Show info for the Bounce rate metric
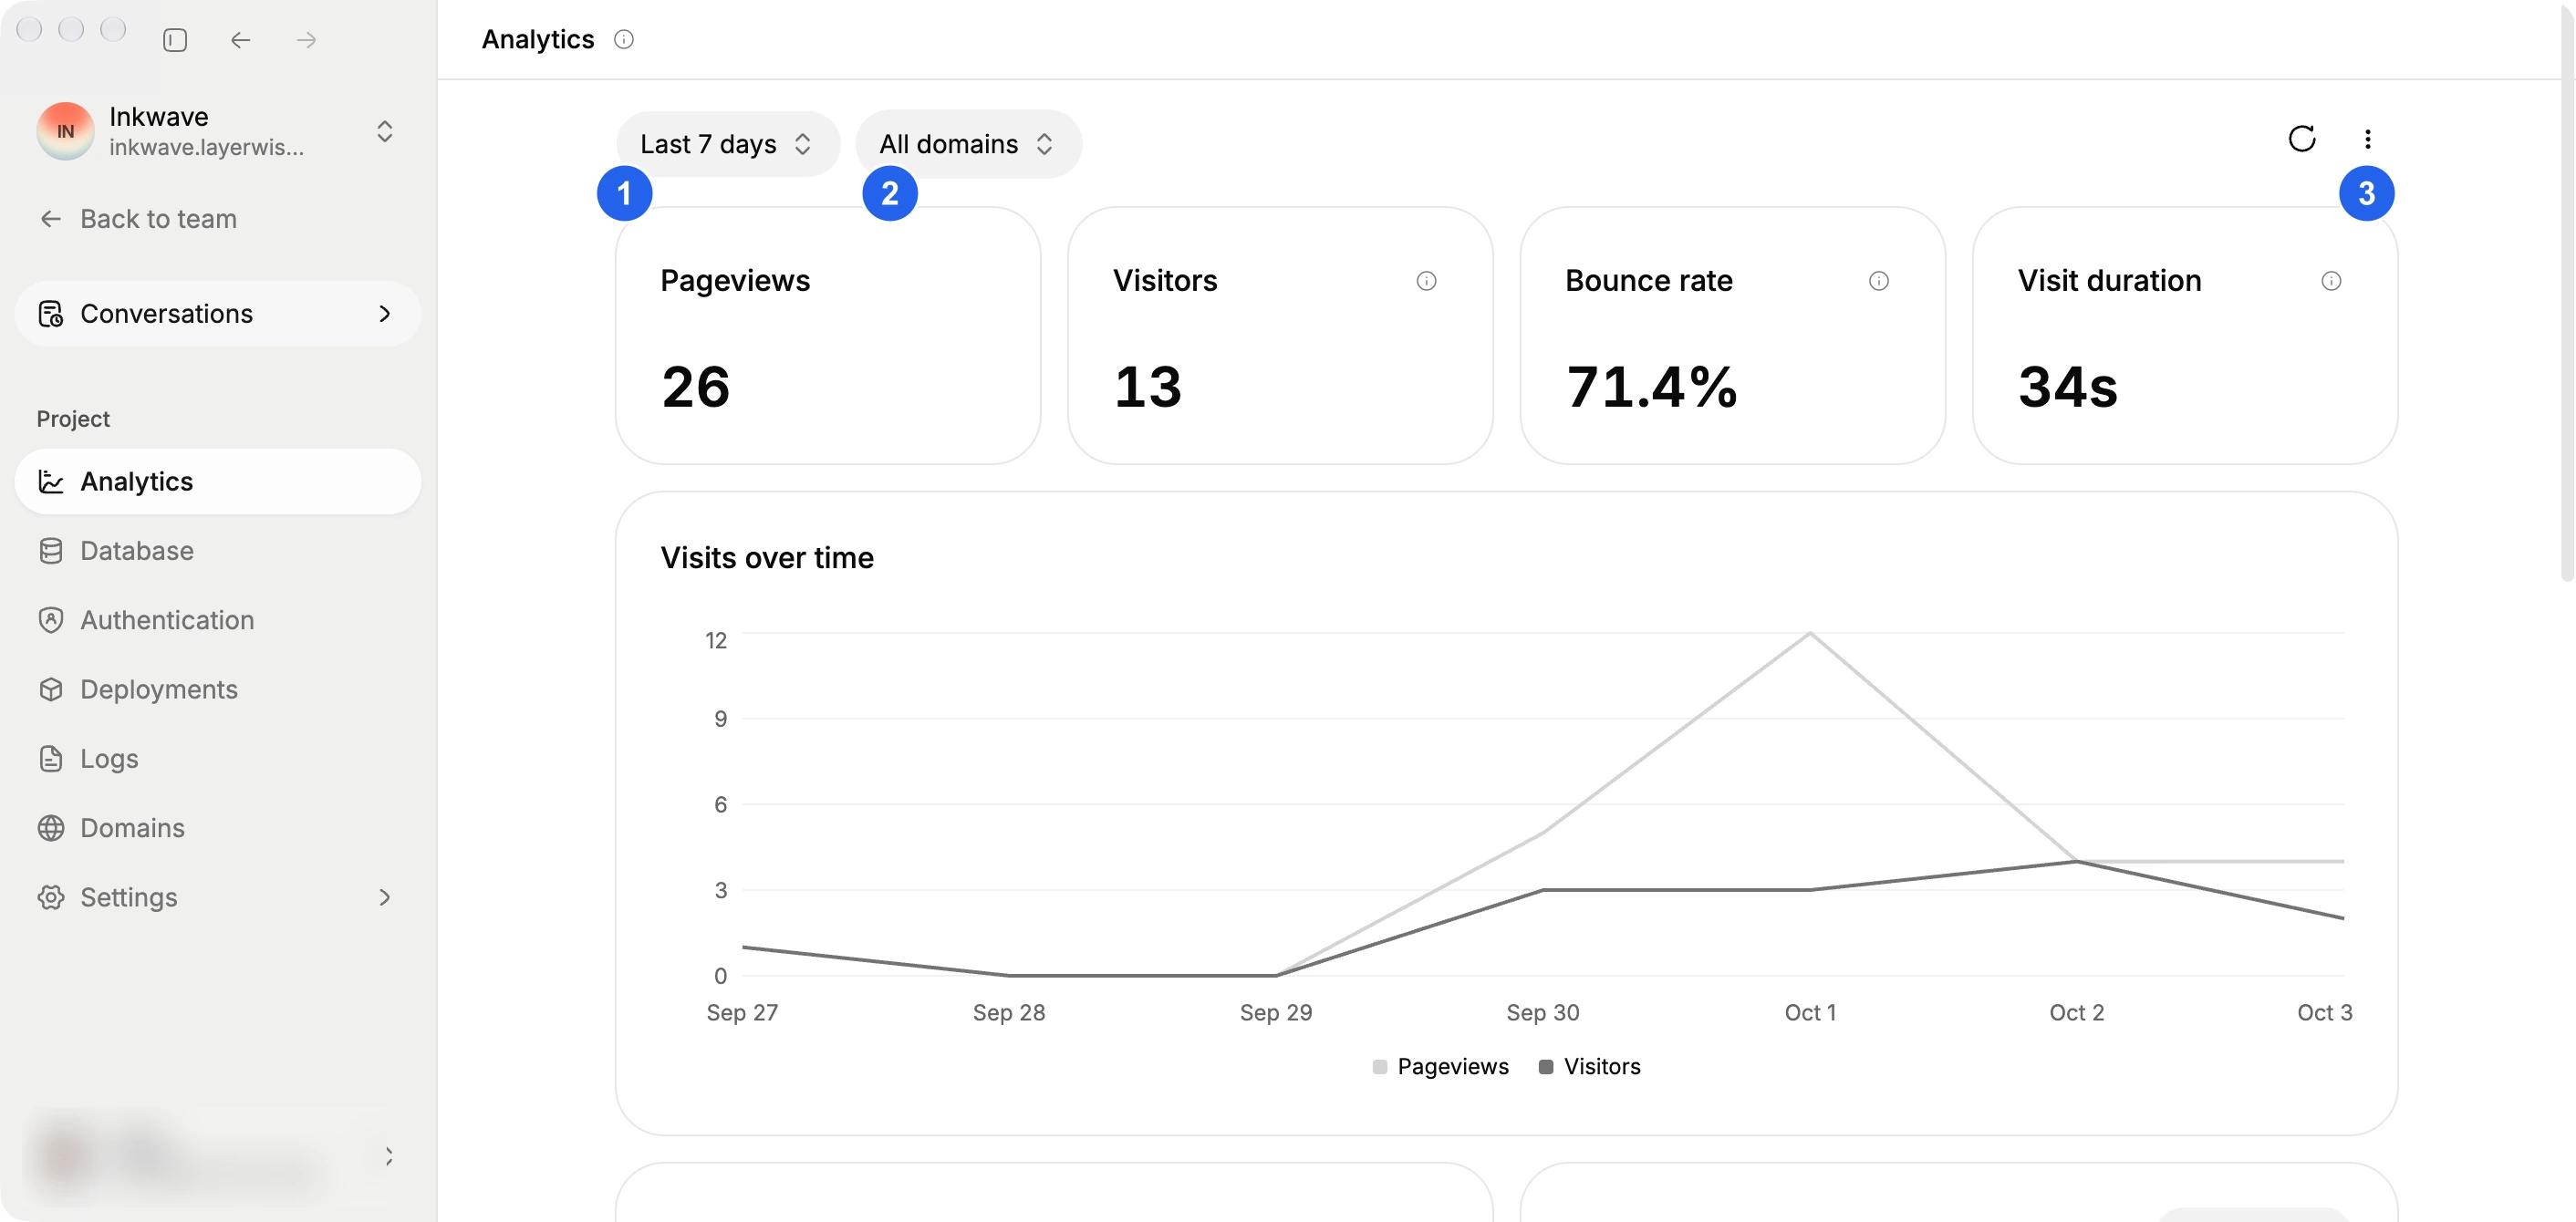Viewport: 2576px width, 1222px height. [x=1878, y=281]
